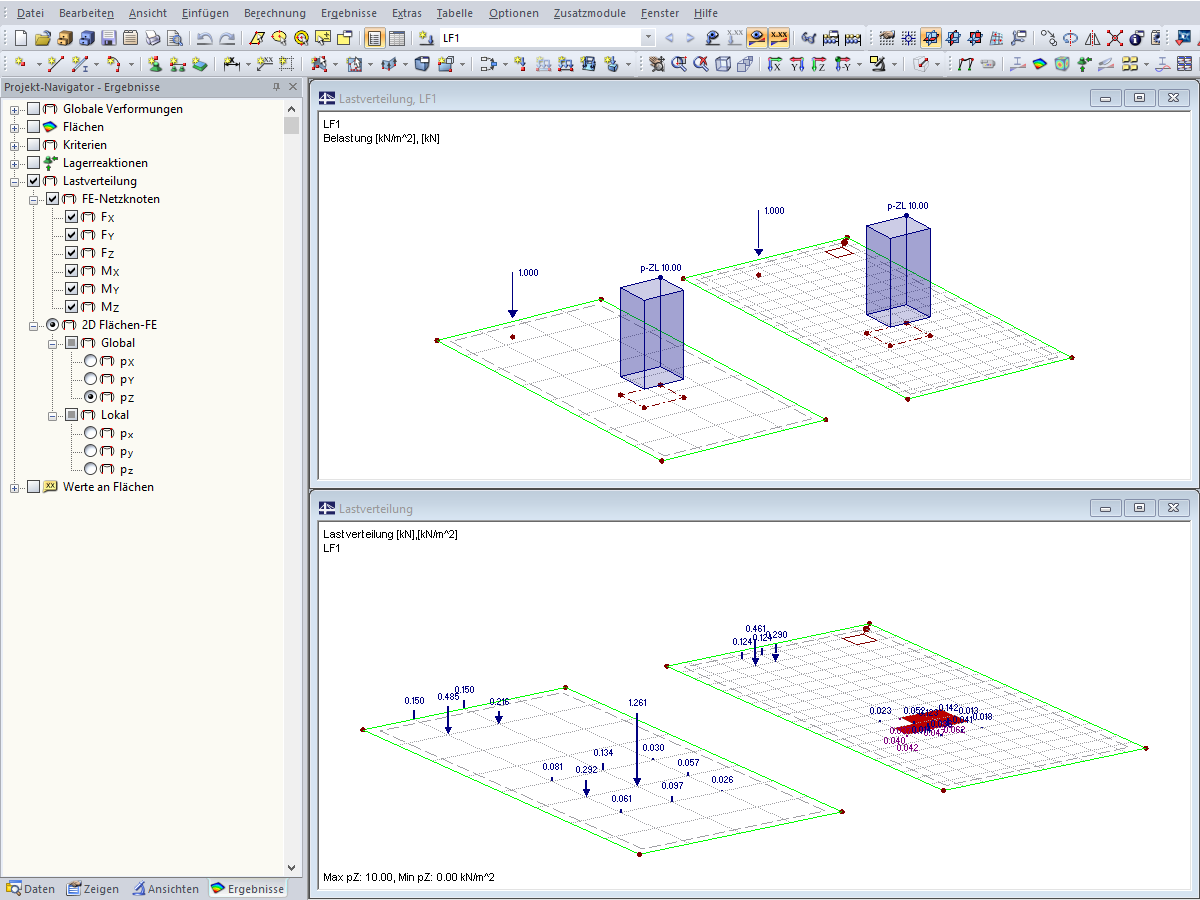Screen dimensions: 1200x900
Task: Click the info sphere icon
Action: [1138, 38]
